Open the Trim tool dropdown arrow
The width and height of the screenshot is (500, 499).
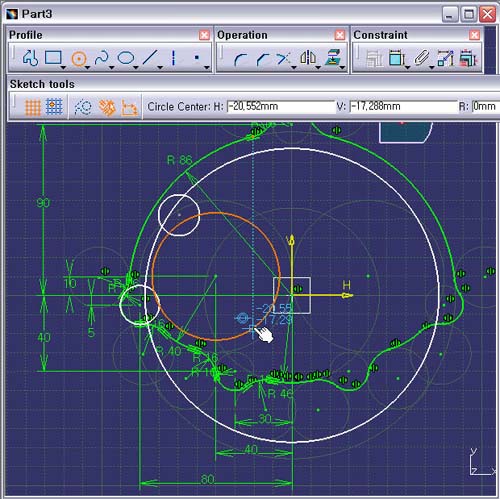tap(294, 67)
